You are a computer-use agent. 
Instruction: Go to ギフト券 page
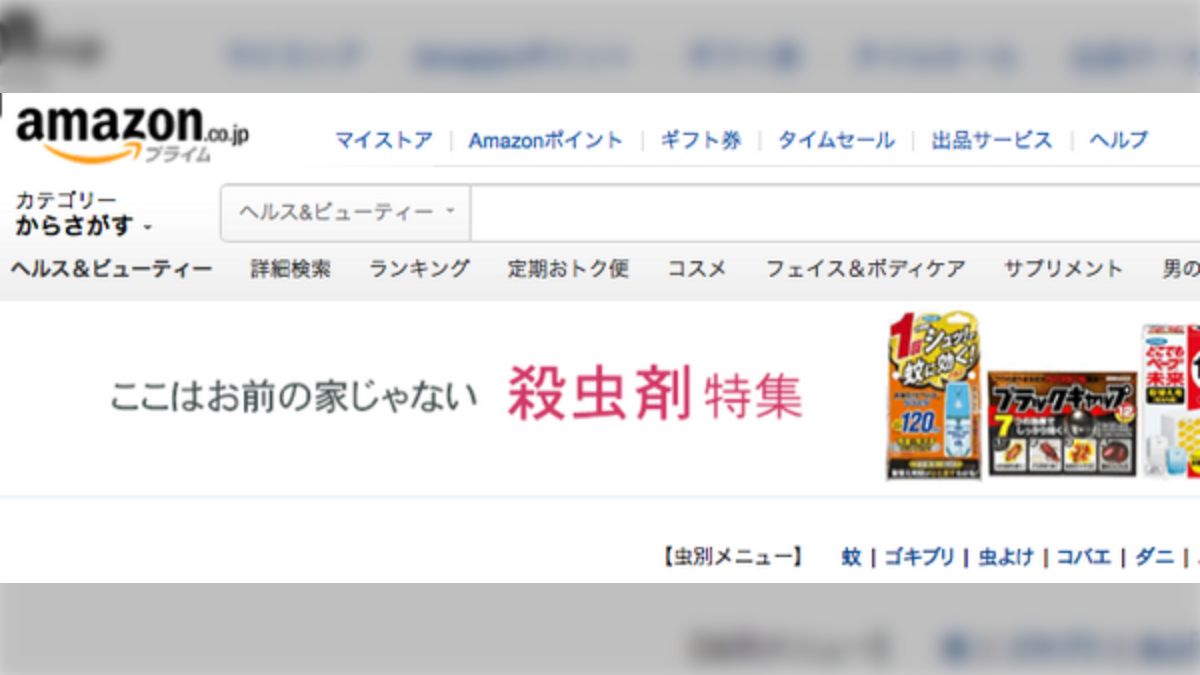click(700, 140)
